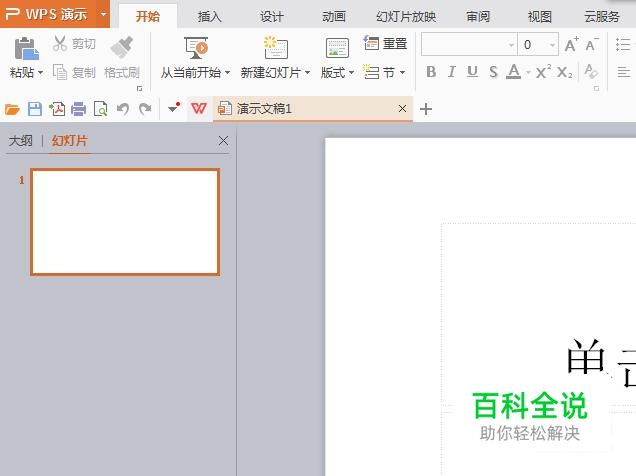
Task: Expand the 新建幻灯片 dropdown arrow
Action: click(307, 73)
